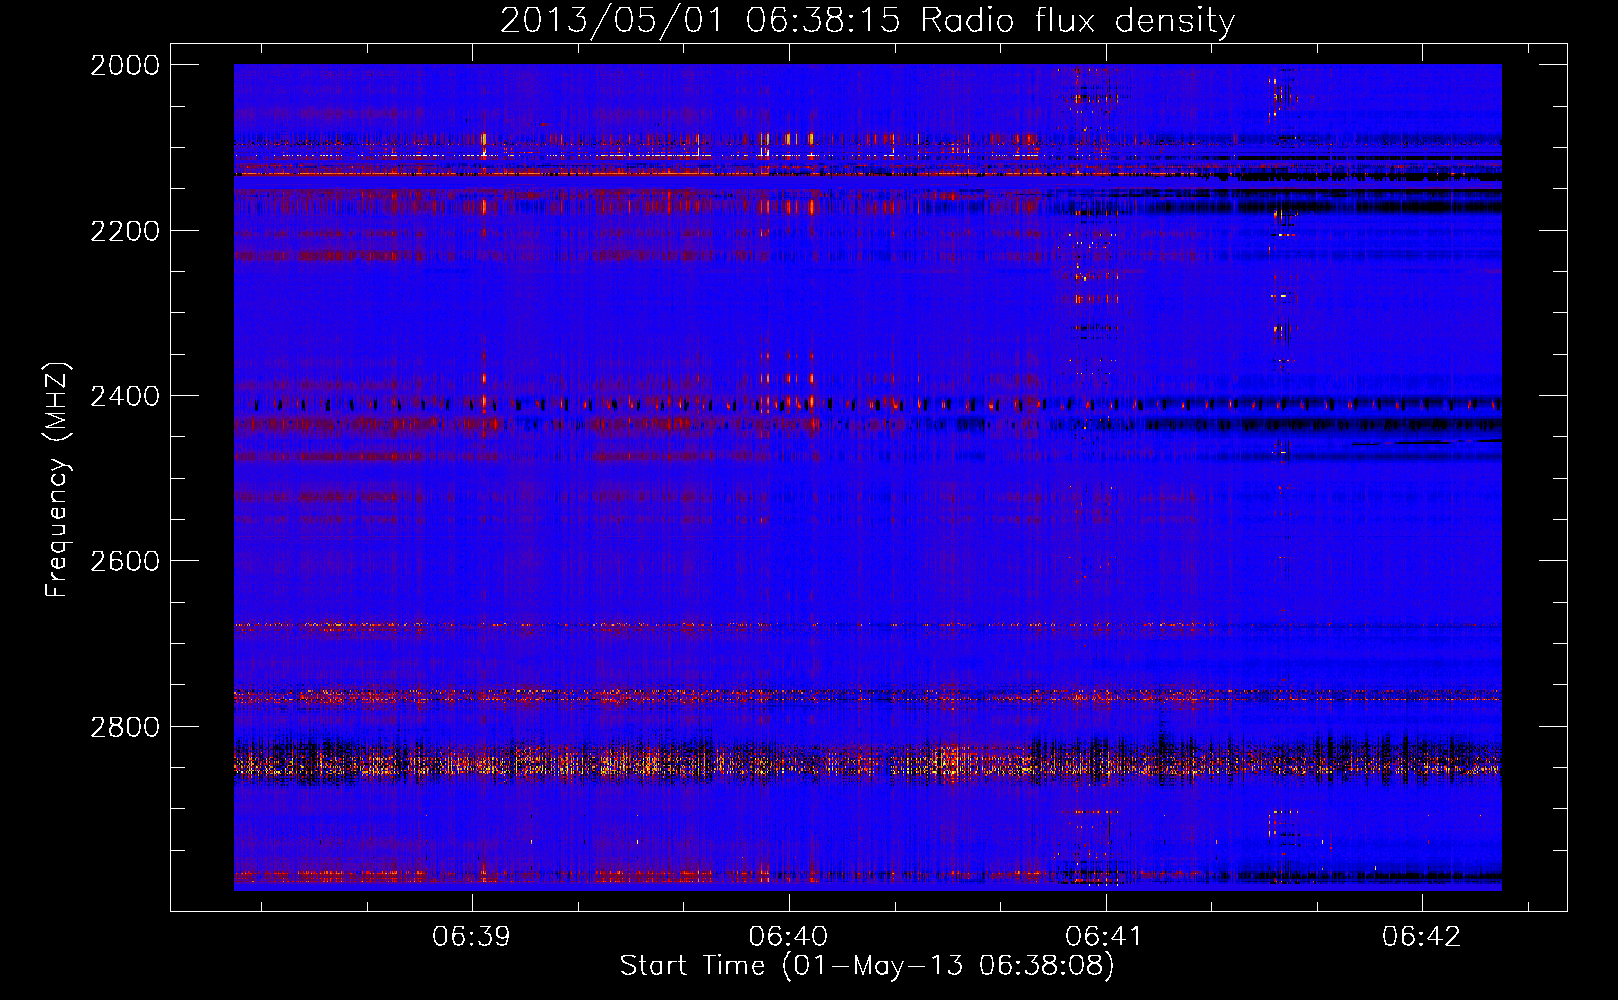1618x1000 pixels.
Task: Click the 2000 frequency tick label
Action: [x=125, y=65]
